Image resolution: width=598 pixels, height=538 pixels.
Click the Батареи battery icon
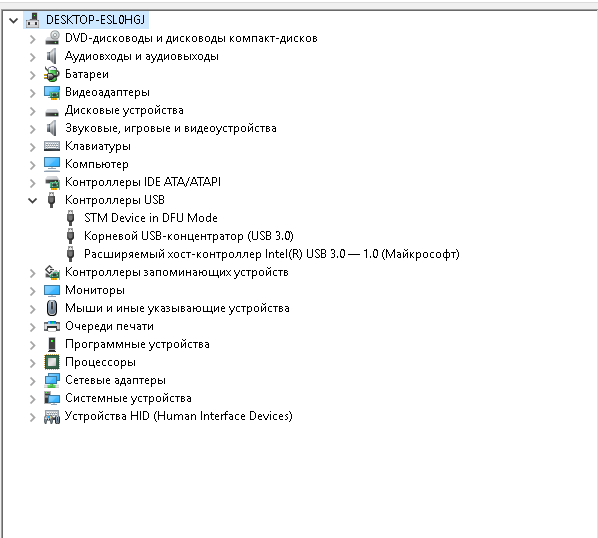(x=52, y=74)
